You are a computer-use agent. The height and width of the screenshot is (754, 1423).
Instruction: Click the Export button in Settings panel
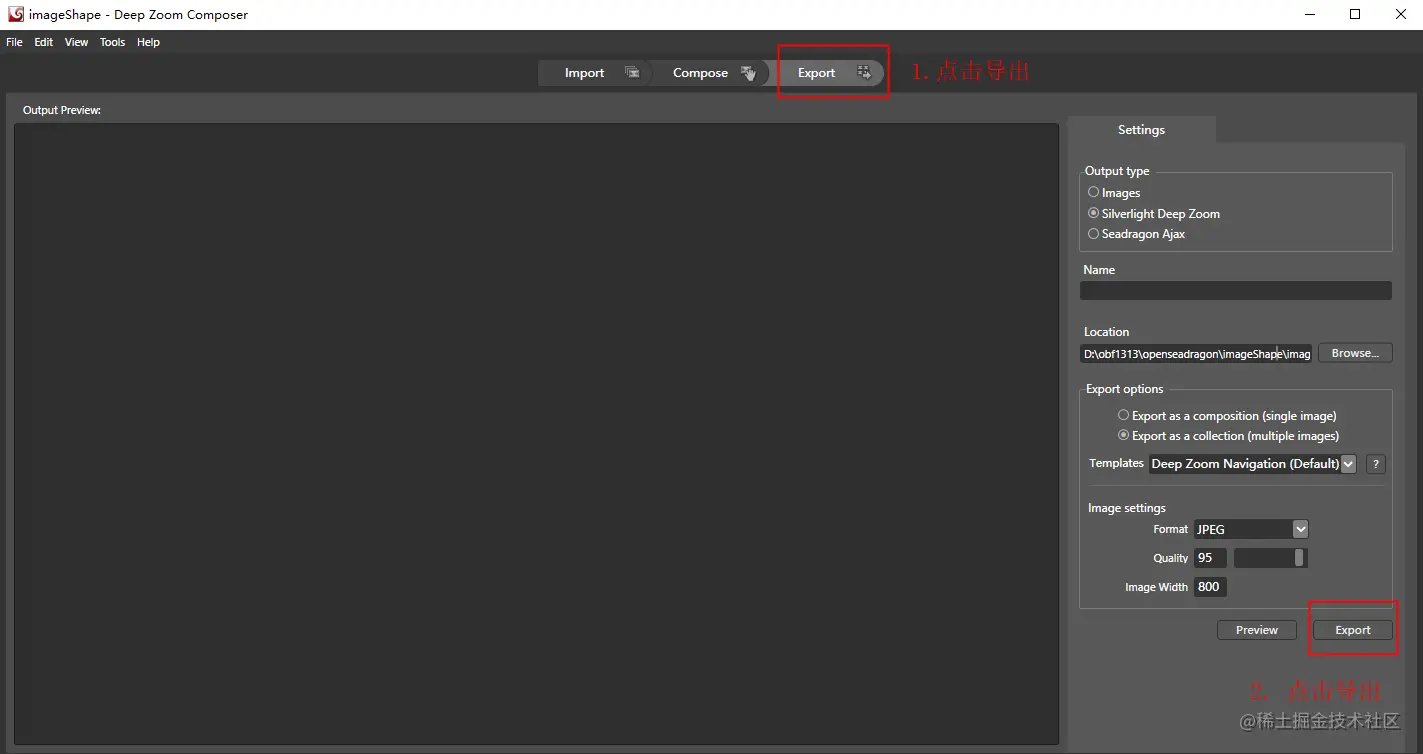click(1353, 630)
